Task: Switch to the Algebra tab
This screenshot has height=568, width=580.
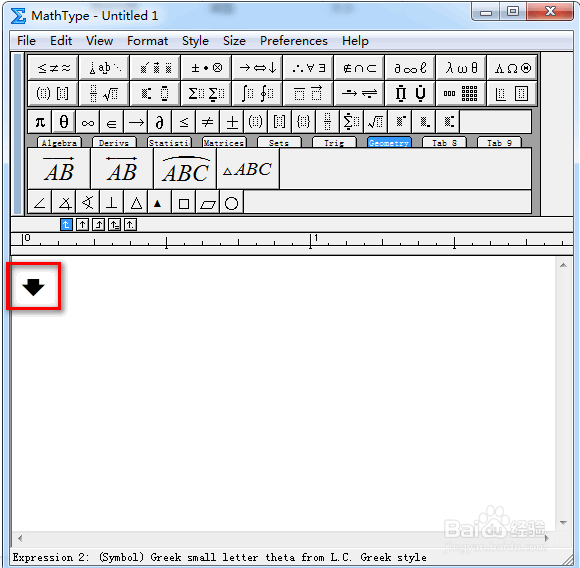Action: (x=59, y=143)
